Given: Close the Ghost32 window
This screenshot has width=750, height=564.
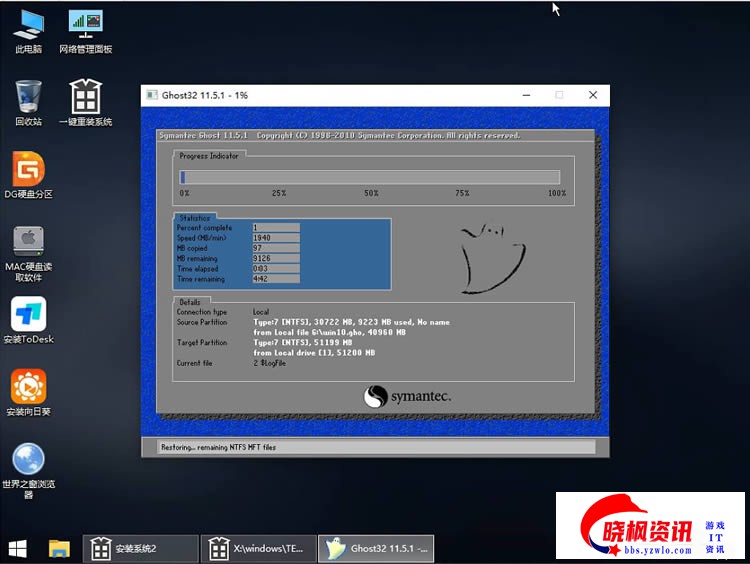Looking at the screenshot, I should click(x=593, y=95).
